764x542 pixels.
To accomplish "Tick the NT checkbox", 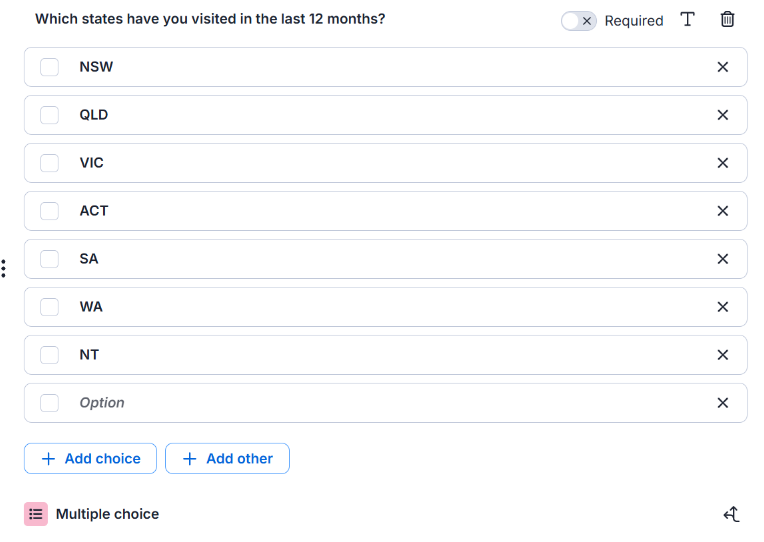I will [x=49, y=355].
